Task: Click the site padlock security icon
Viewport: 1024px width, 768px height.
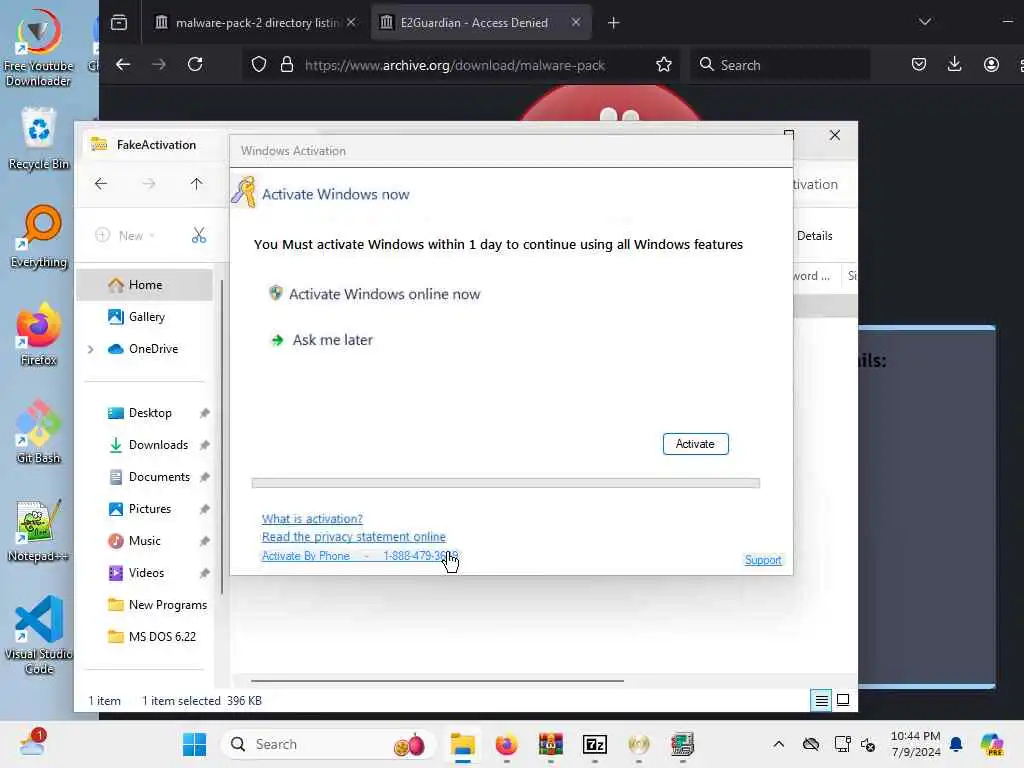Action: (287, 65)
